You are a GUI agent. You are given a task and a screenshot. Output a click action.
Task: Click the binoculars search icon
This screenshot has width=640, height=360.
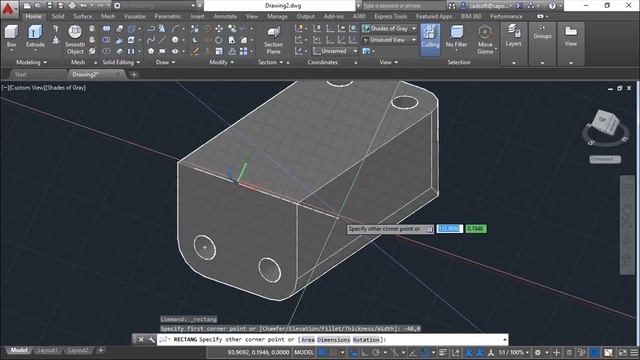[x=451, y=6]
